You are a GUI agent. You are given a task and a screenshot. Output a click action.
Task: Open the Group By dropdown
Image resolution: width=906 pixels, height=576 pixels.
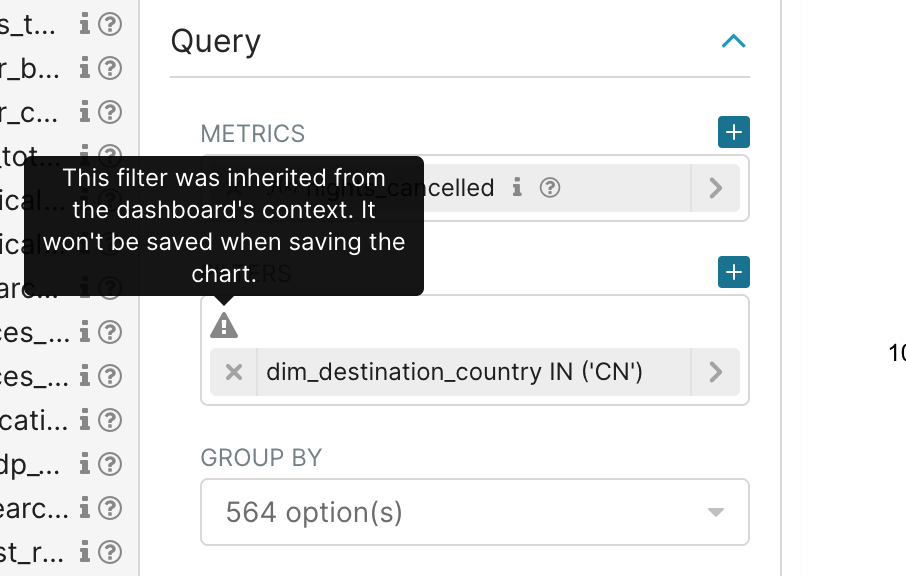tap(475, 512)
